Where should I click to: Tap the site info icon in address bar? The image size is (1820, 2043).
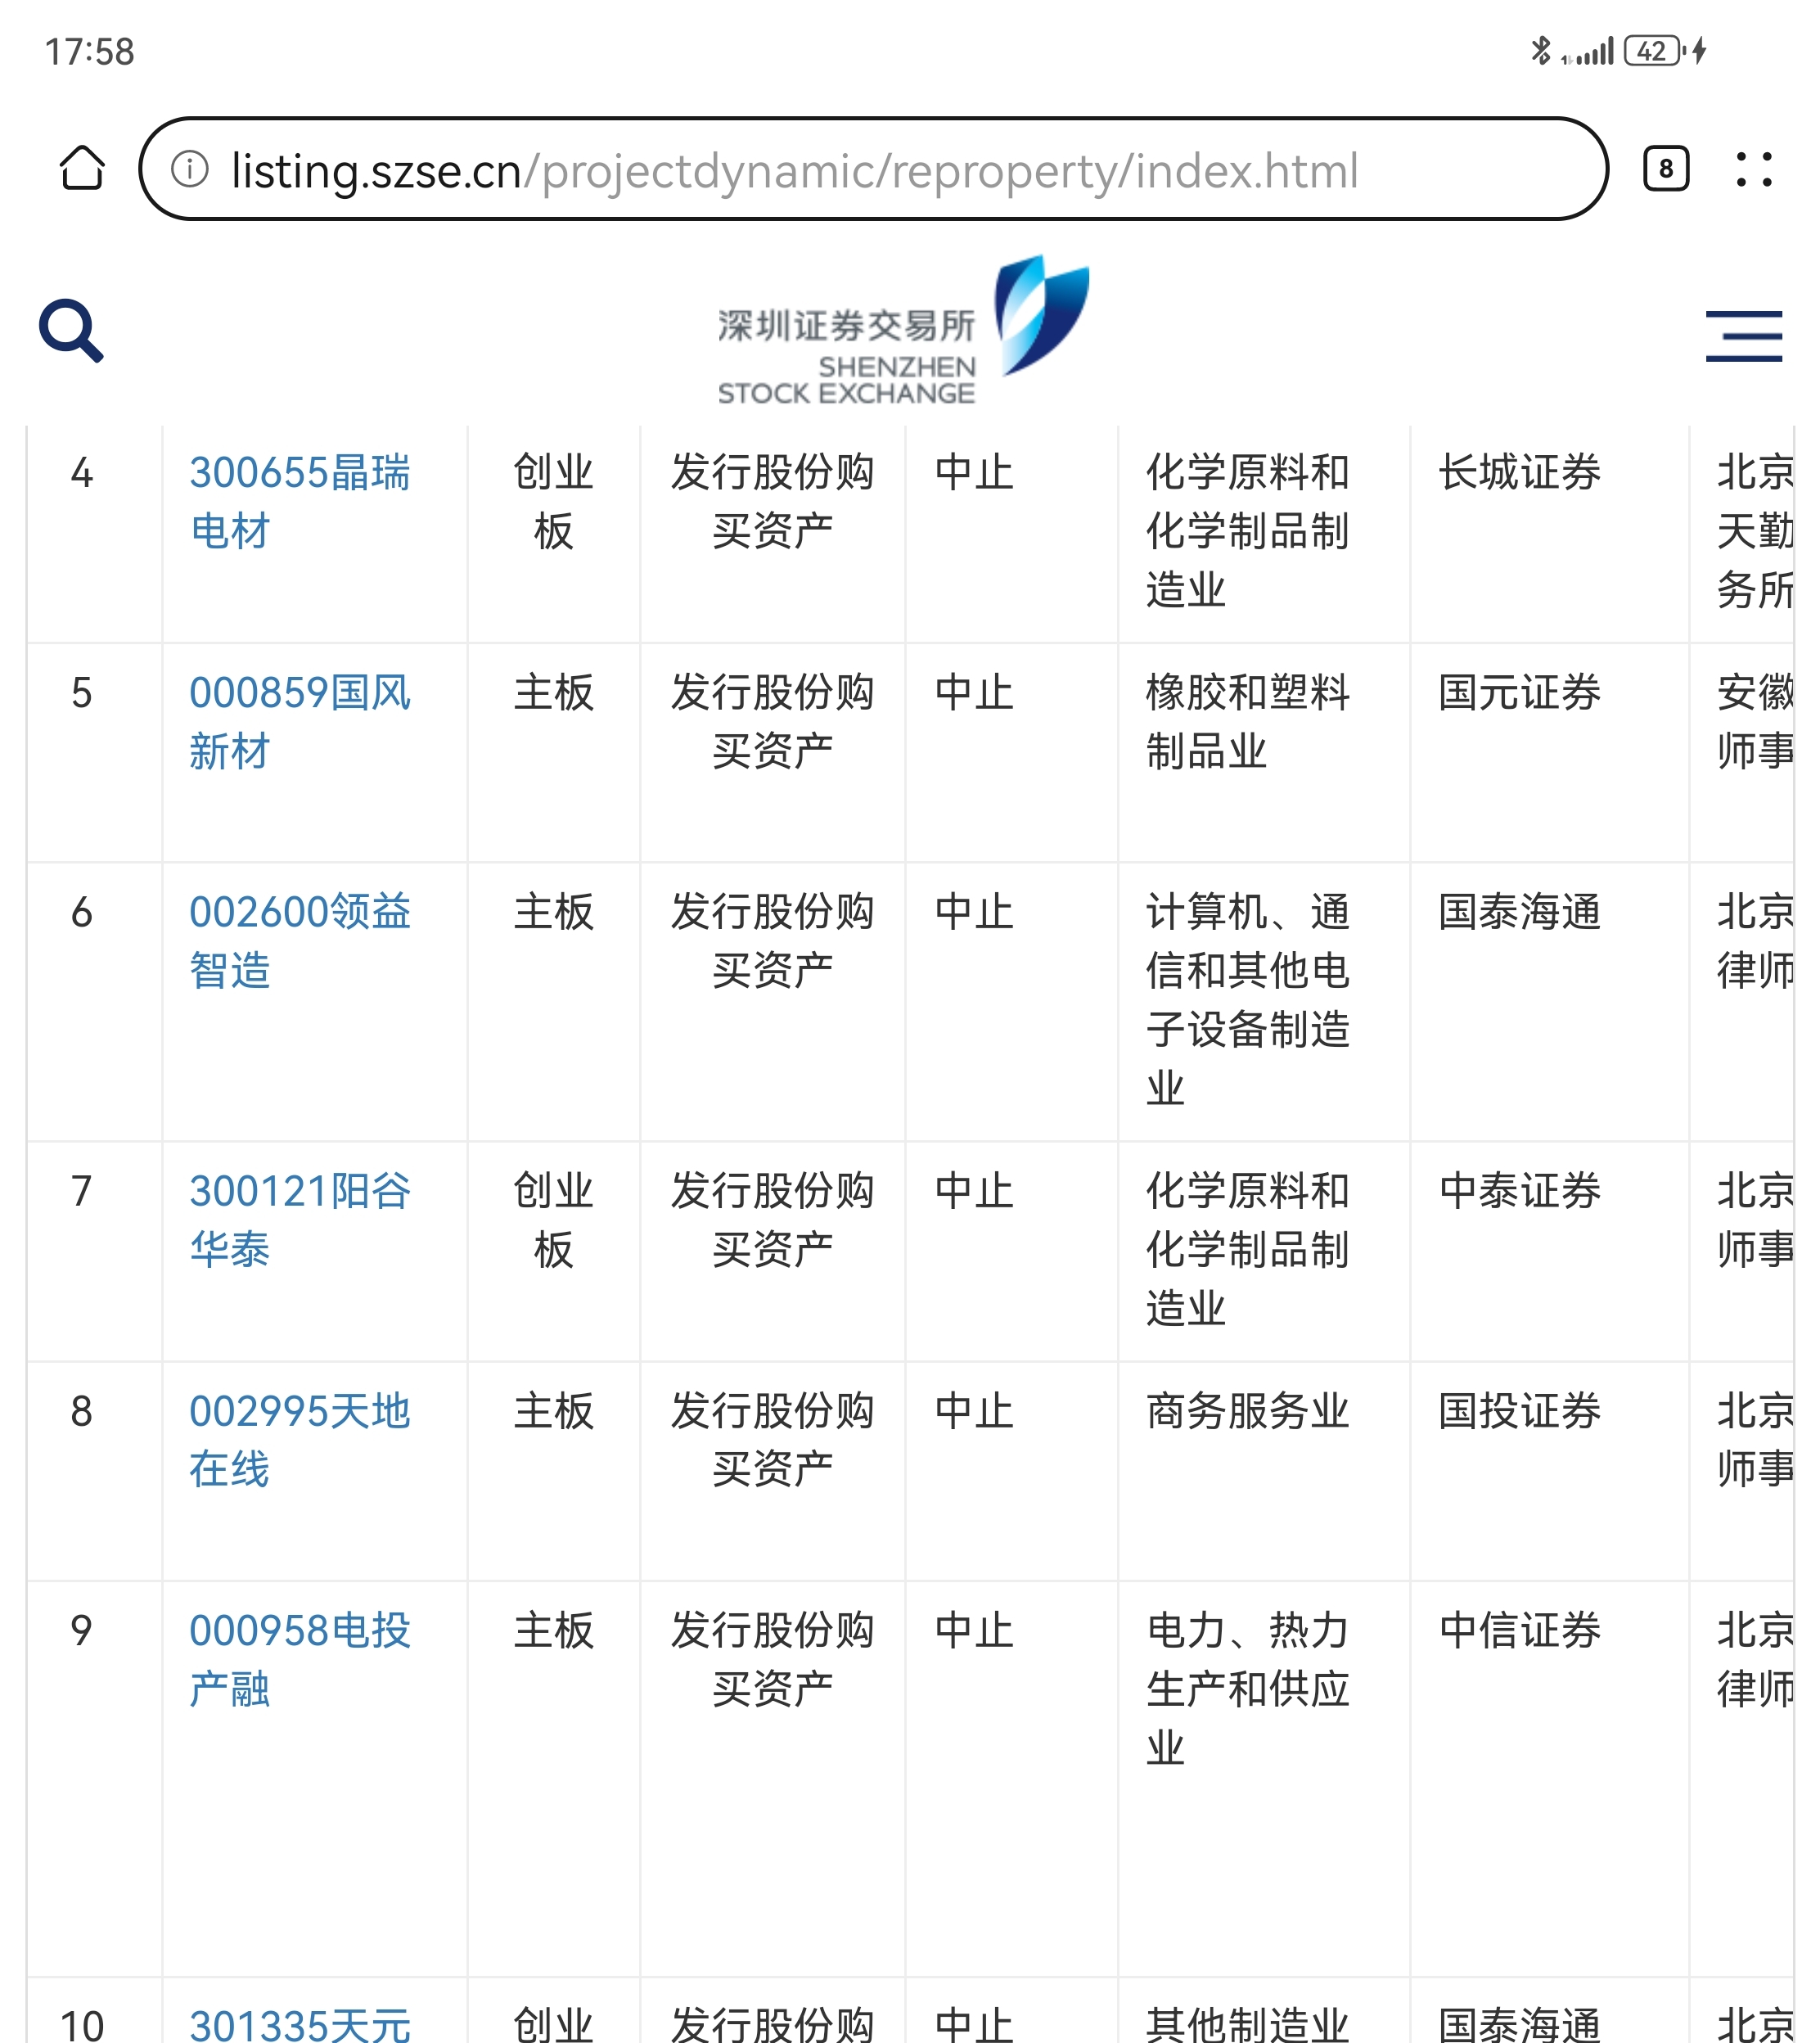tap(189, 169)
